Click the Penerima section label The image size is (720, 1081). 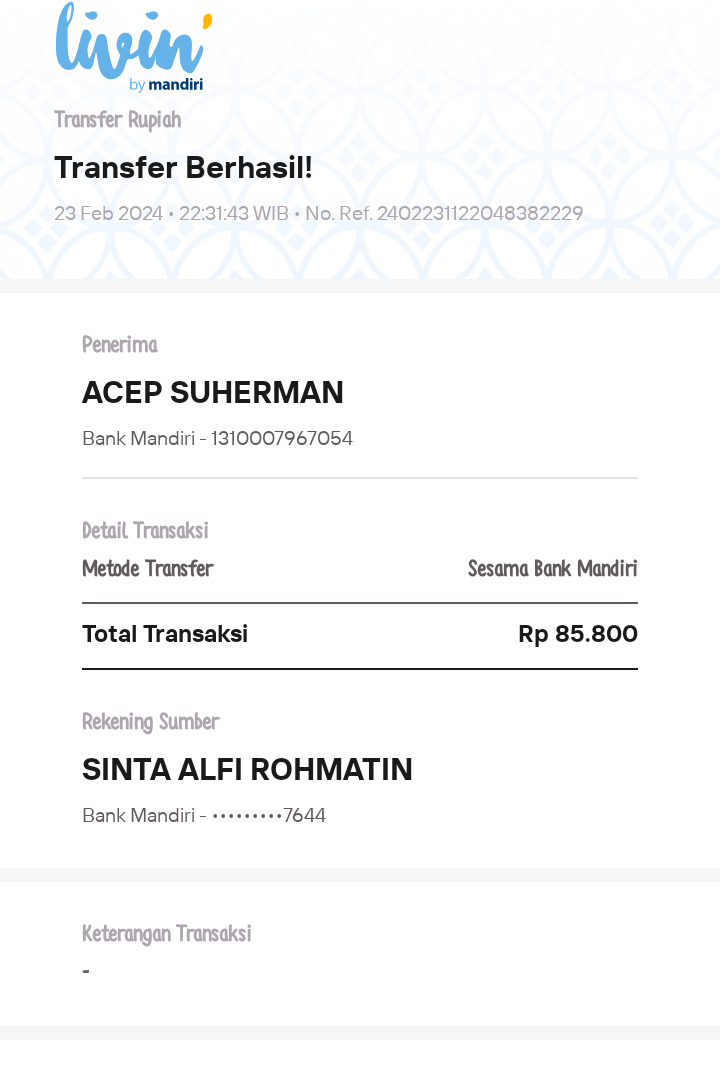(120, 345)
